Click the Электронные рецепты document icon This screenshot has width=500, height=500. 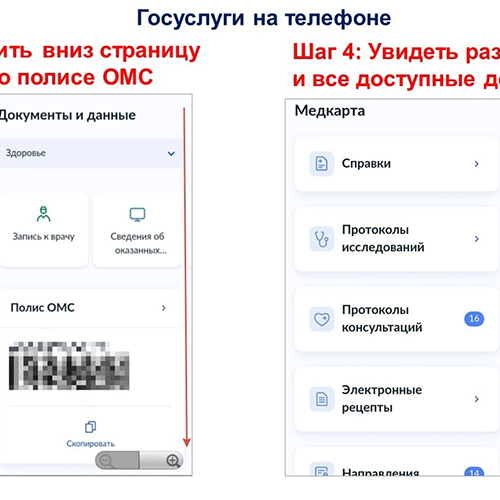(322, 399)
